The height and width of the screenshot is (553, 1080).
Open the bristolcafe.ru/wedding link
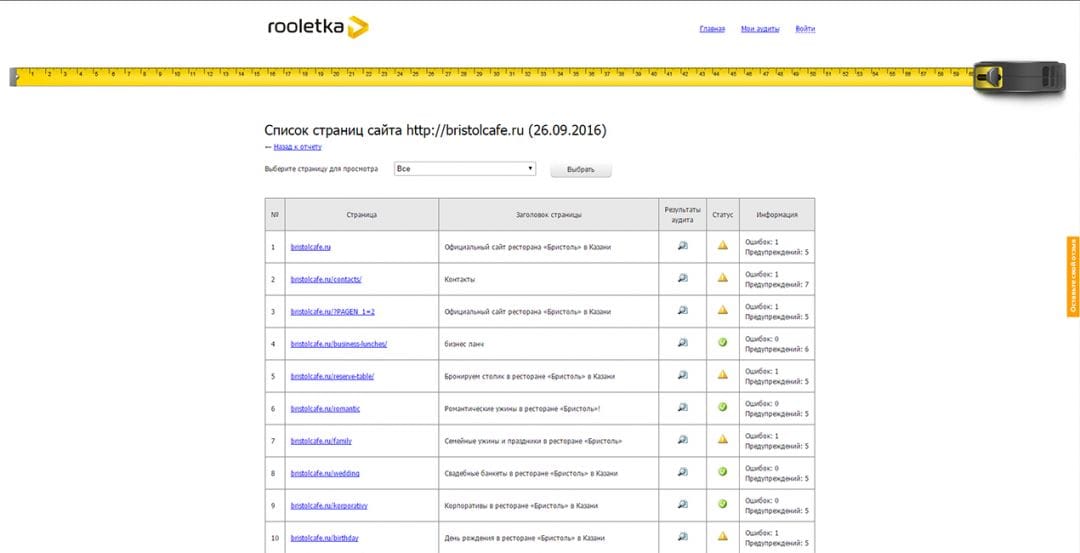coord(325,473)
